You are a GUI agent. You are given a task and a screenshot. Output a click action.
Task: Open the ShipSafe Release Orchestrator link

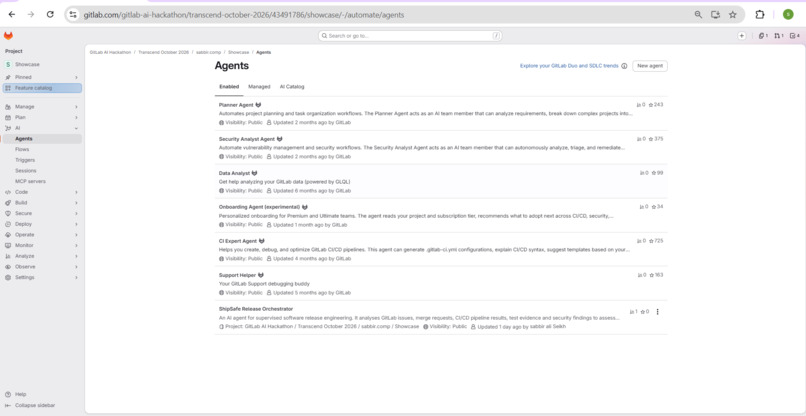(256, 309)
